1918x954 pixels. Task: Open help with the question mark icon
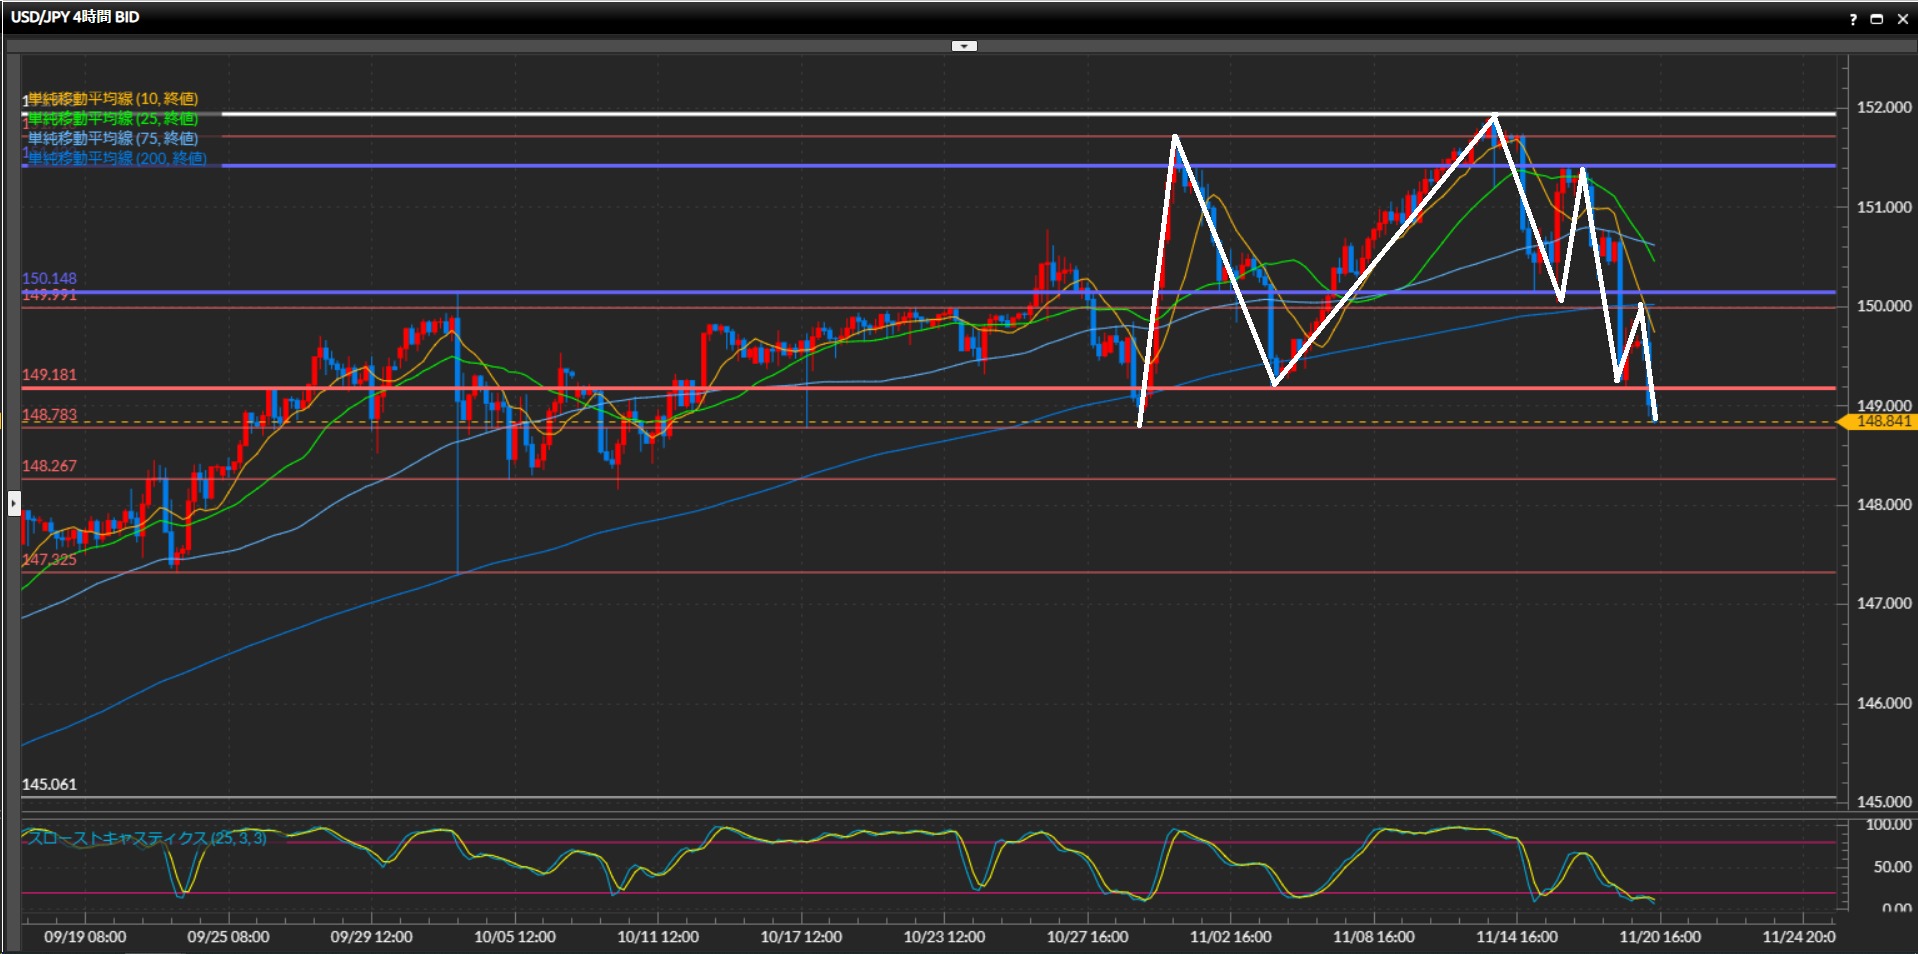point(1852,19)
